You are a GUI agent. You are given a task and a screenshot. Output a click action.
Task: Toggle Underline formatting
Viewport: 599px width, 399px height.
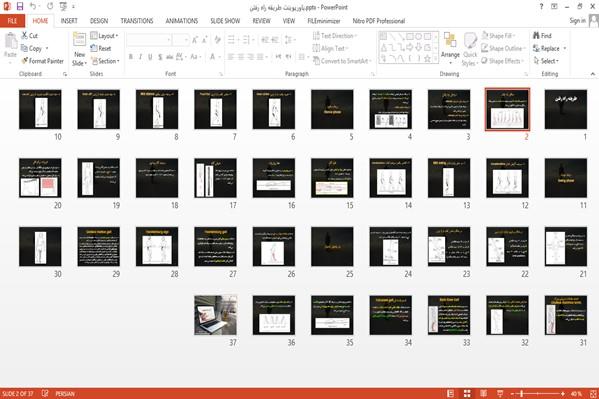150,57
